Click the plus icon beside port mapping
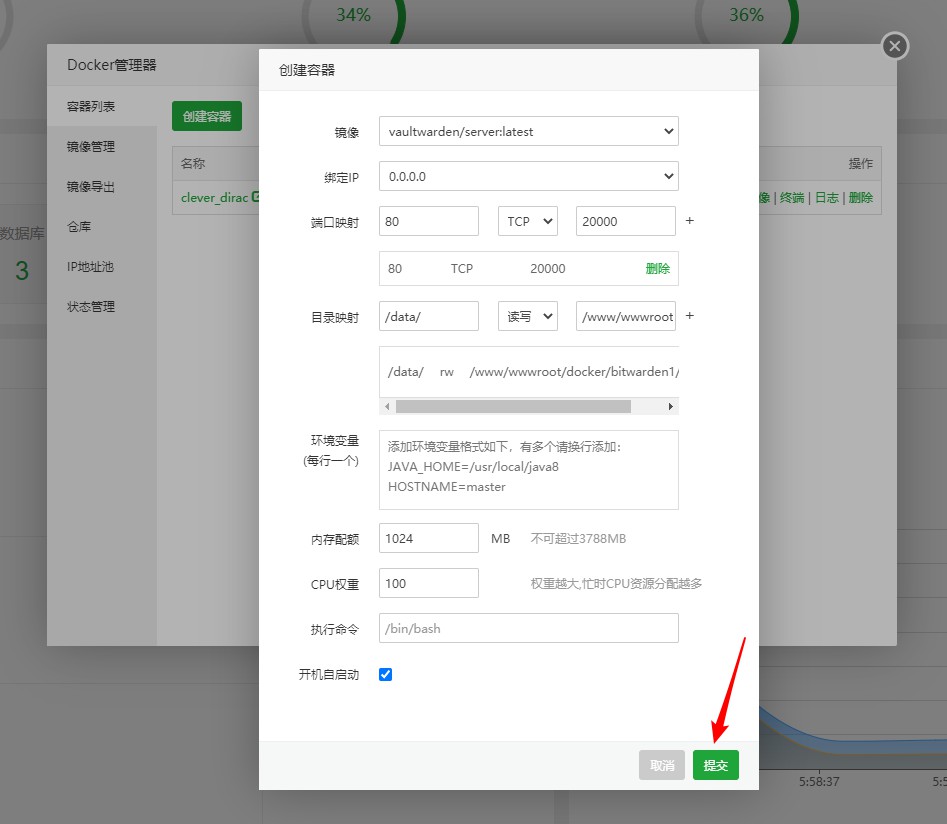Viewport: 947px width, 824px height. 689,220
